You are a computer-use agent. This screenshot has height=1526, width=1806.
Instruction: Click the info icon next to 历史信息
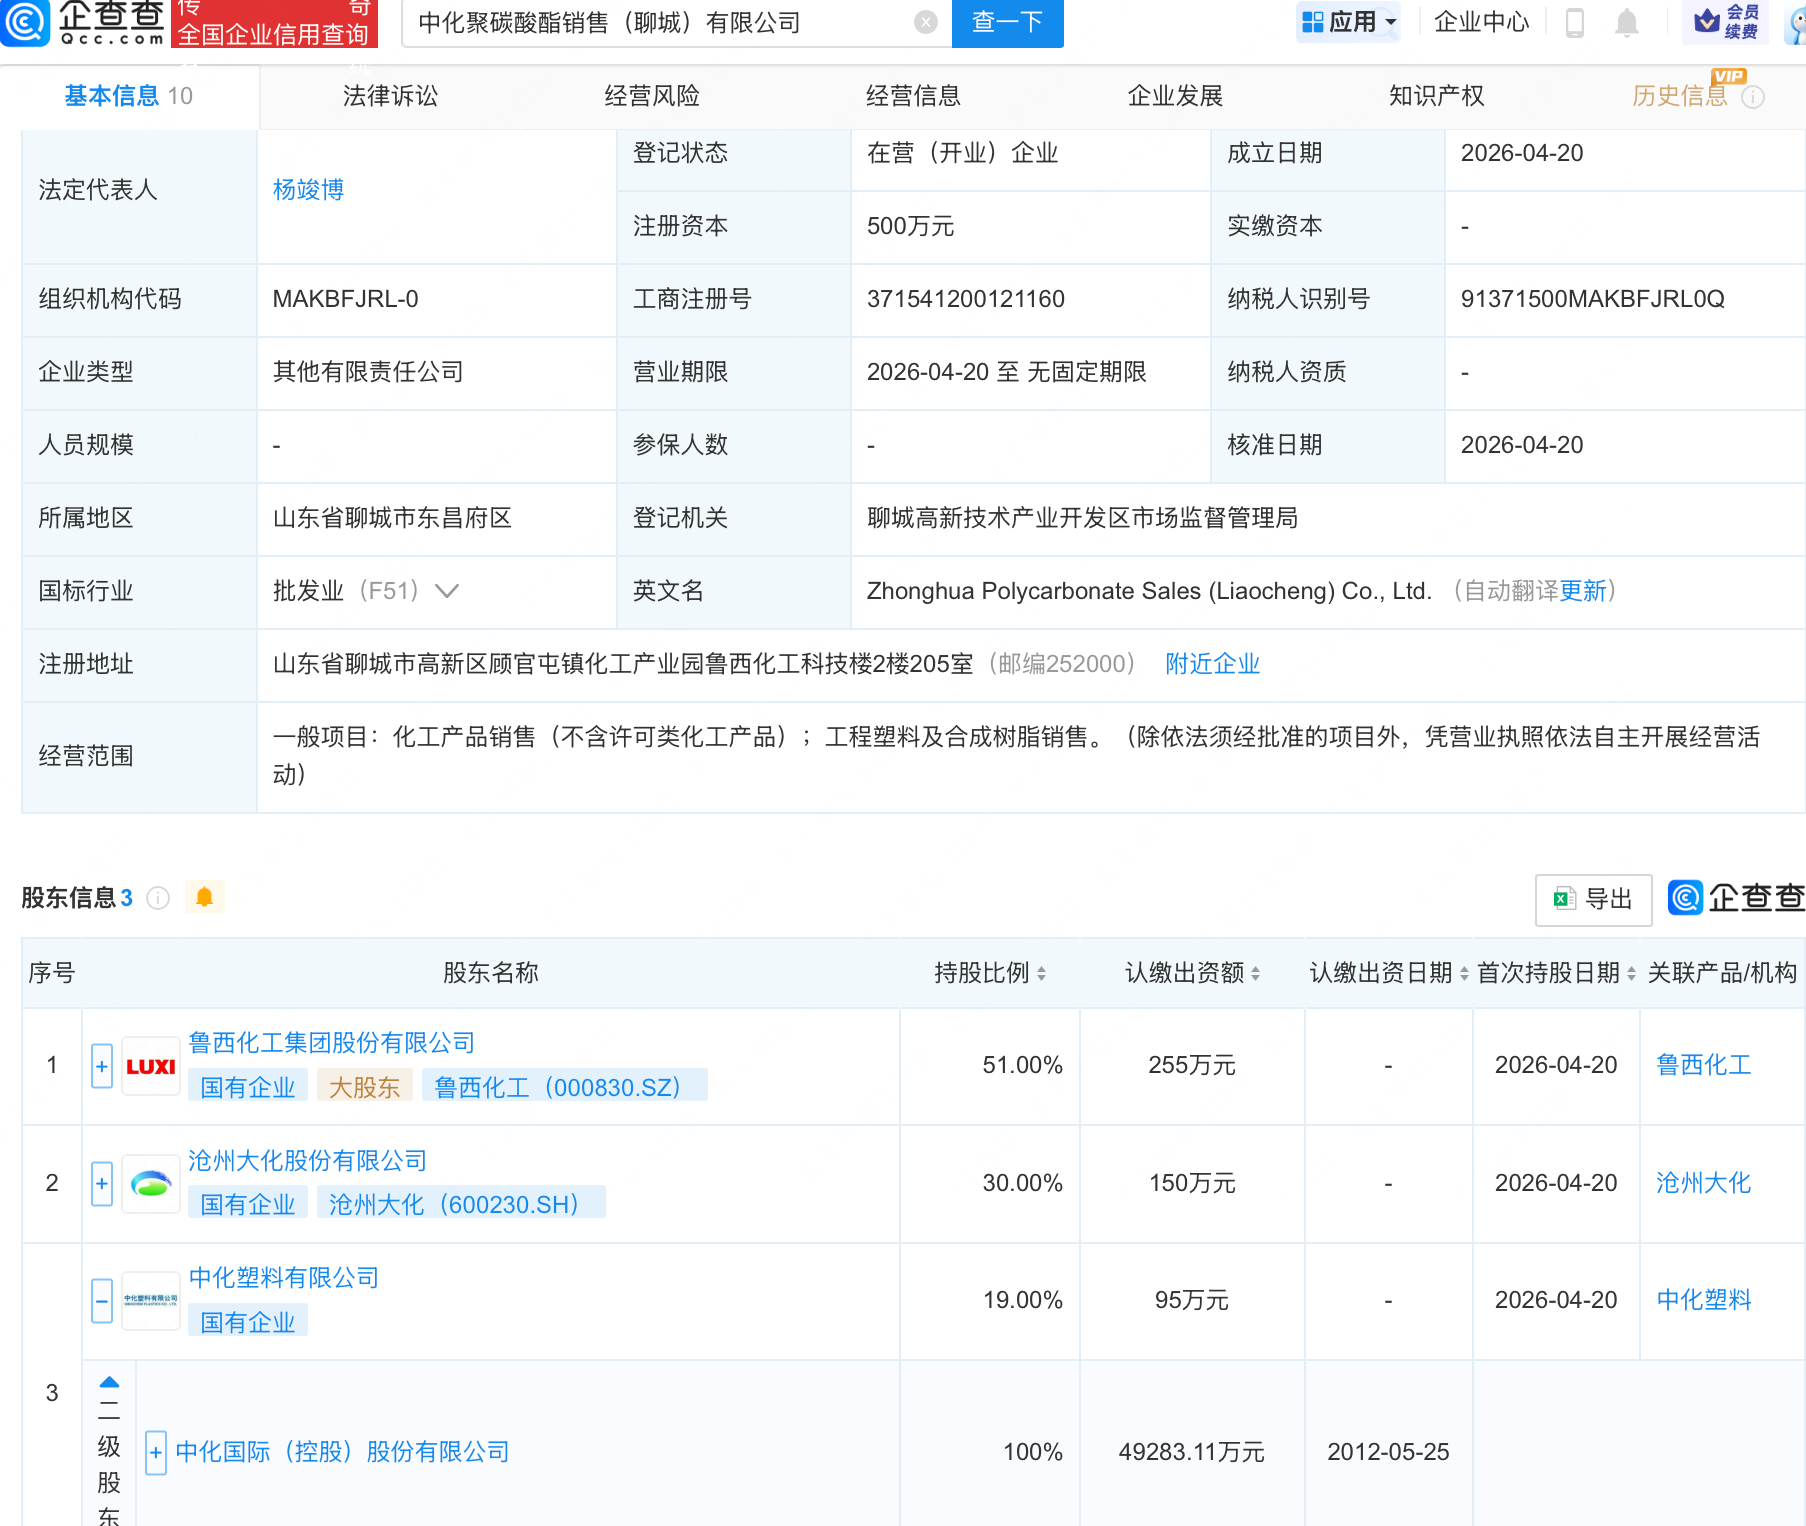pos(1753,97)
